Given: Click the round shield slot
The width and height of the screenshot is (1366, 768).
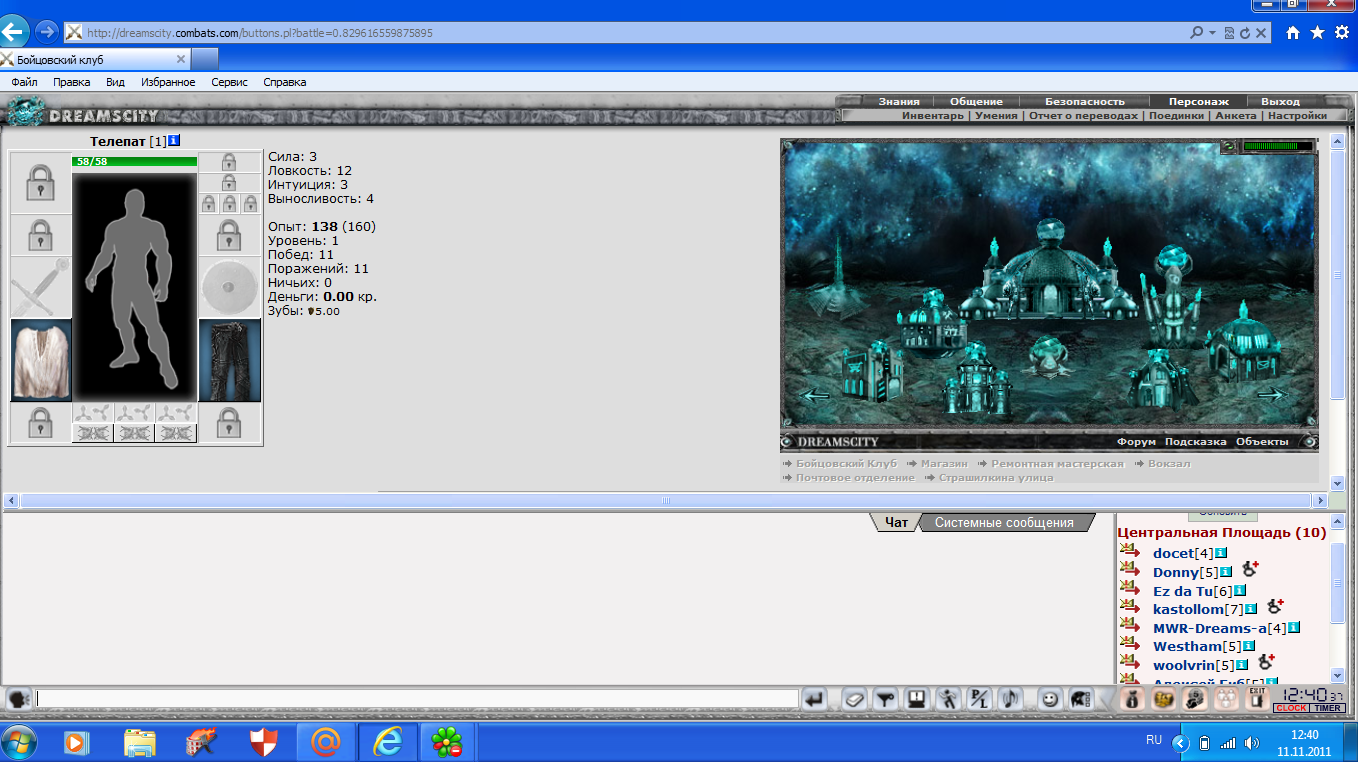Looking at the screenshot, I should [230, 287].
